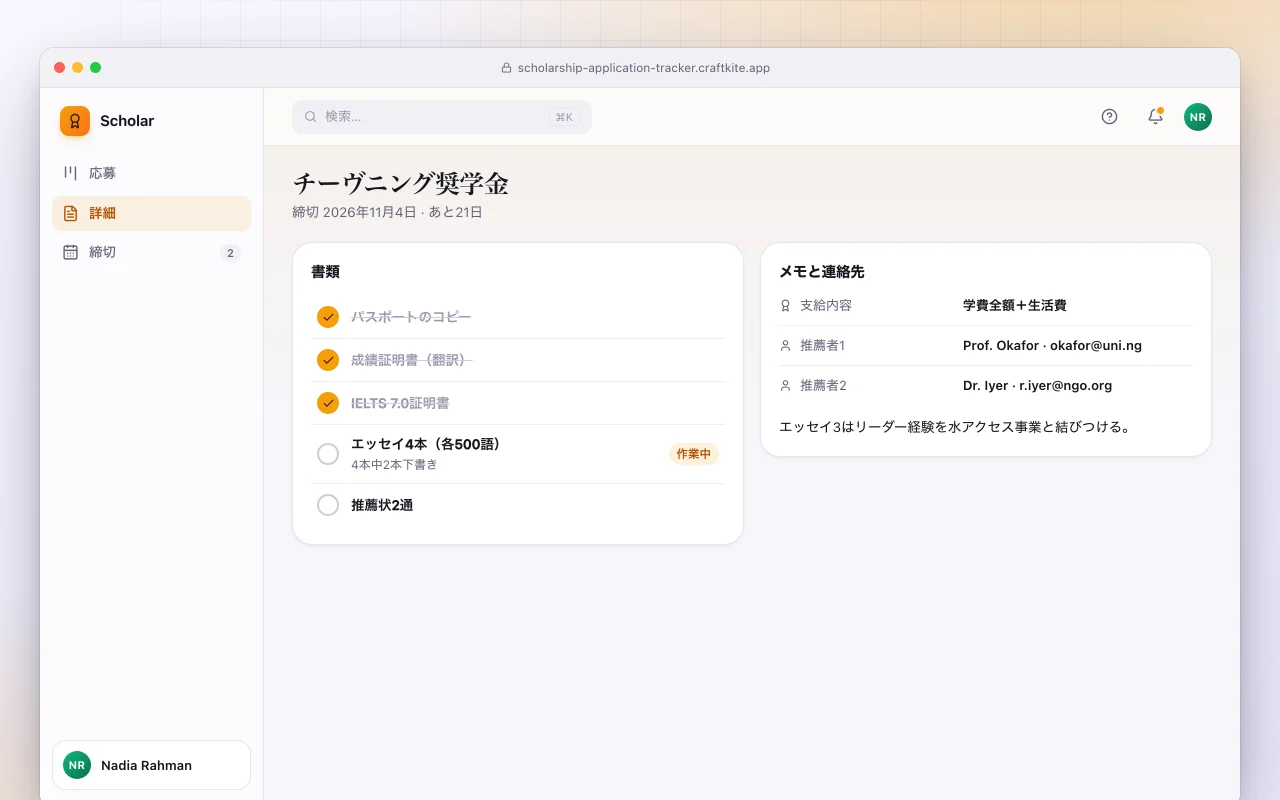Screen dimensions: 1280x800
Task: Click the エッセイ3 memo note
Action: 955,427
